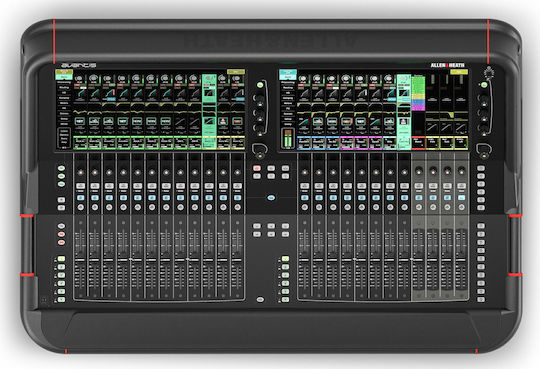This screenshot has width=540, height=369.
Task: Click the Allen & Heath logo
Action: 447,65
